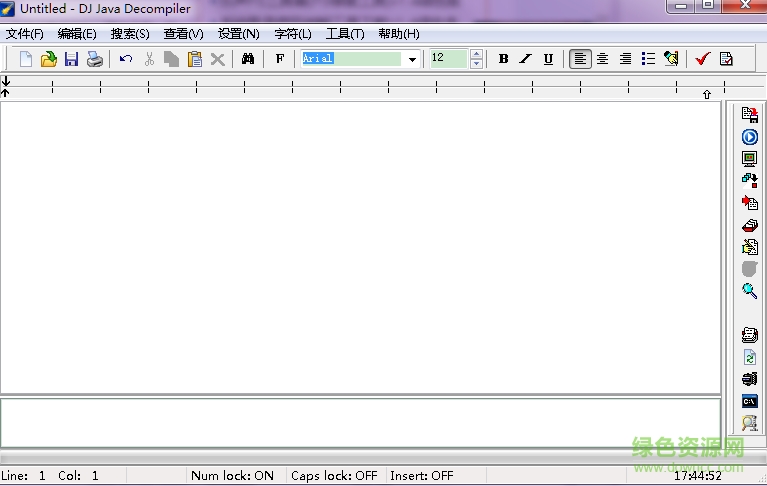Click the Line: 1 status indicator
Viewport: 767px width, 486px height.
click(x=23, y=476)
